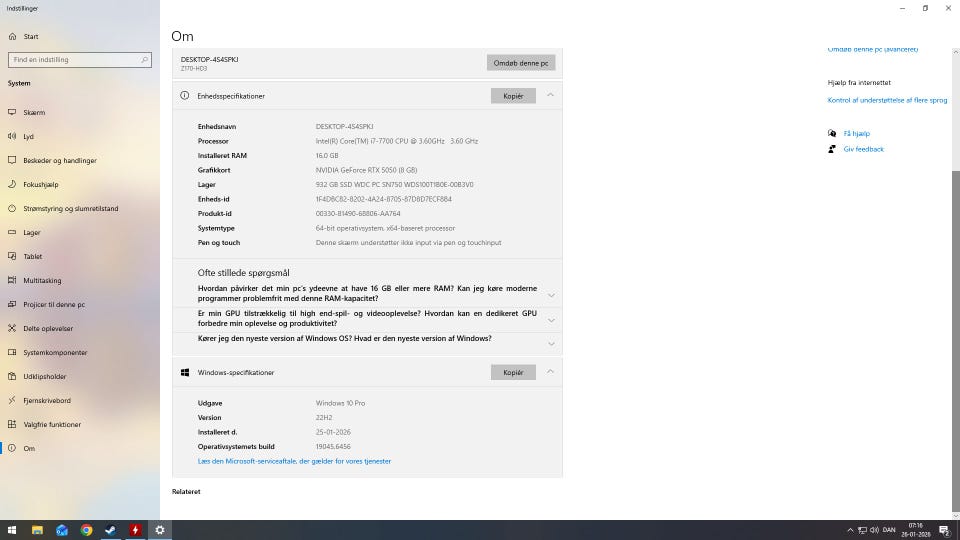Open the Få hjælp link
Image resolution: width=960 pixels, height=540 pixels.
pos(857,133)
